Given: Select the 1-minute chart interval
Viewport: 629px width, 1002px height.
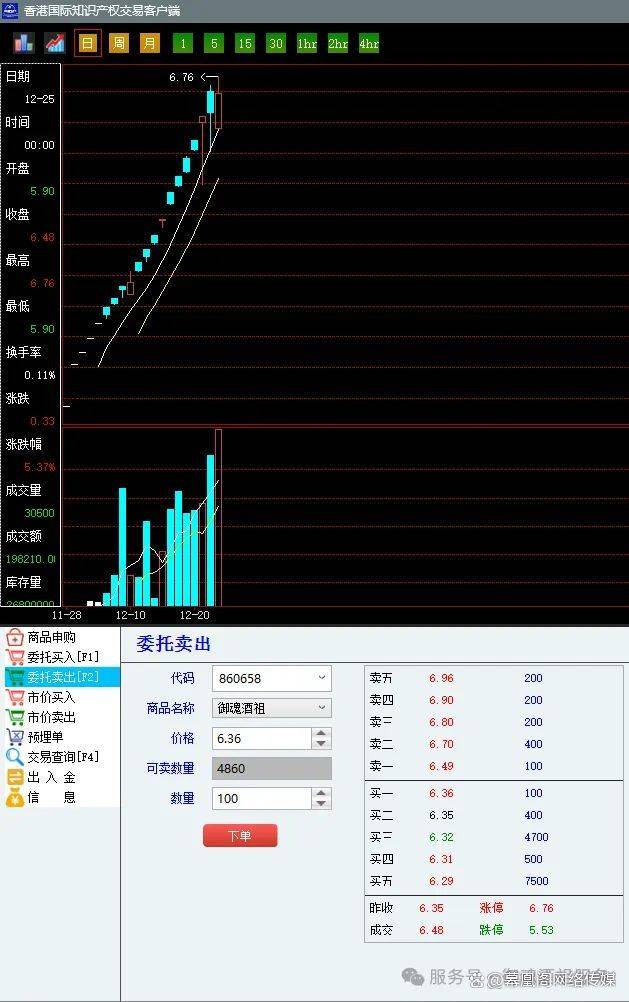Looking at the screenshot, I should pyautogui.click(x=183, y=43).
